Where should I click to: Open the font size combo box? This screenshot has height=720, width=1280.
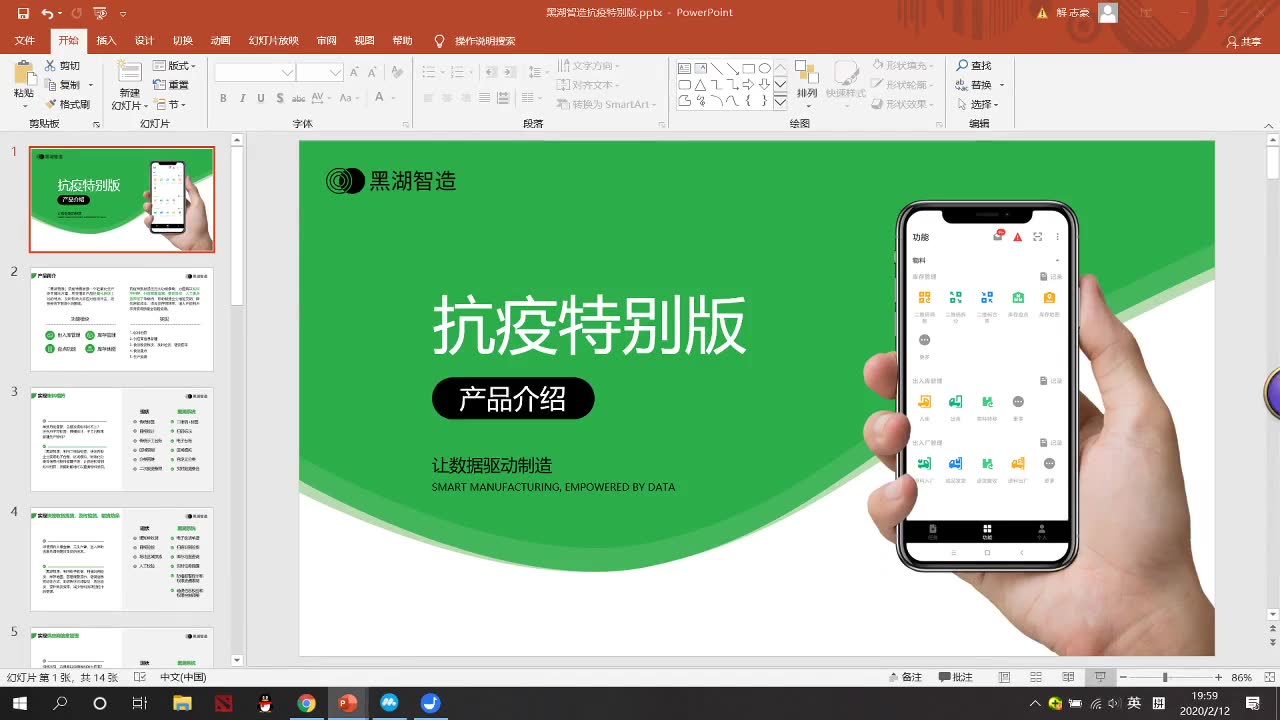320,72
